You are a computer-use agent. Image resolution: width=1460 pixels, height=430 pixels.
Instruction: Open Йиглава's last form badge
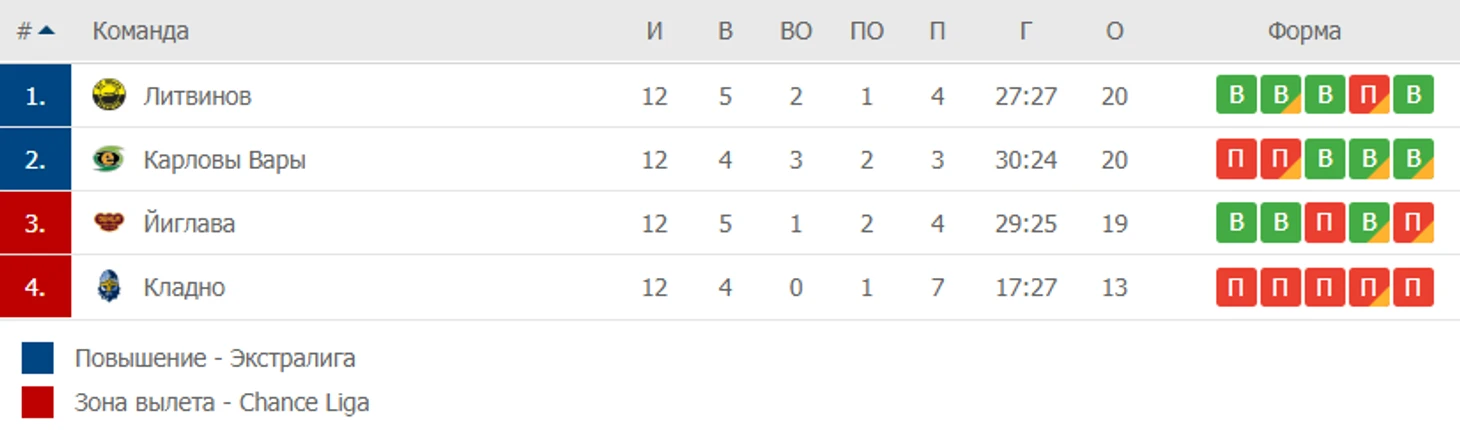pyautogui.click(x=1413, y=223)
